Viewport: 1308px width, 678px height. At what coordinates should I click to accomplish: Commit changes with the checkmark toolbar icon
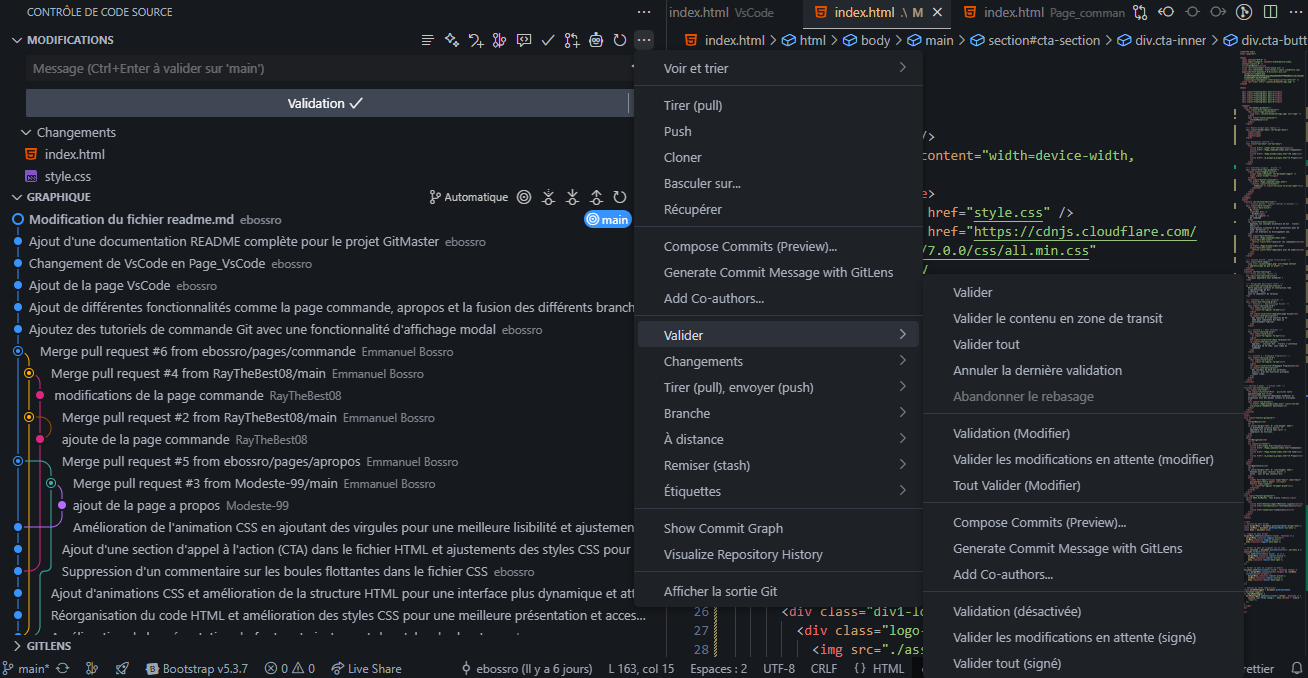pyautogui.click(x=548, y=40)
